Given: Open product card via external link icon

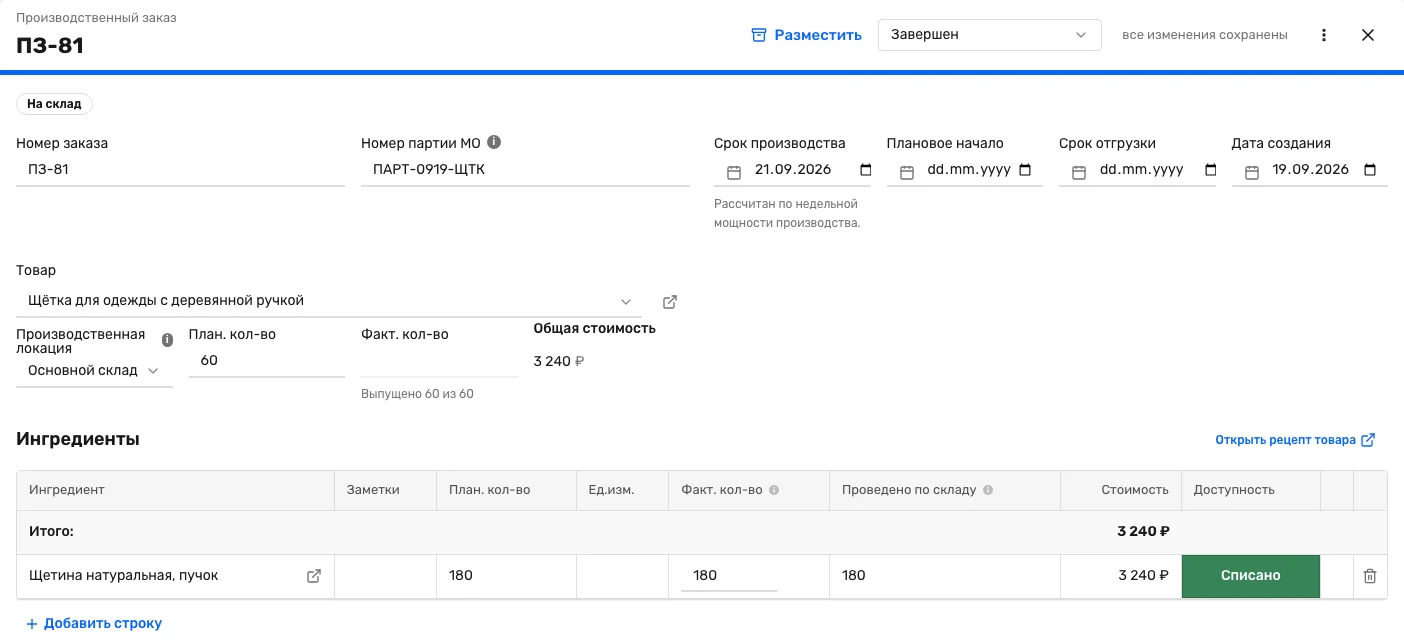Looking at the screenshot, I should point(670,301).
